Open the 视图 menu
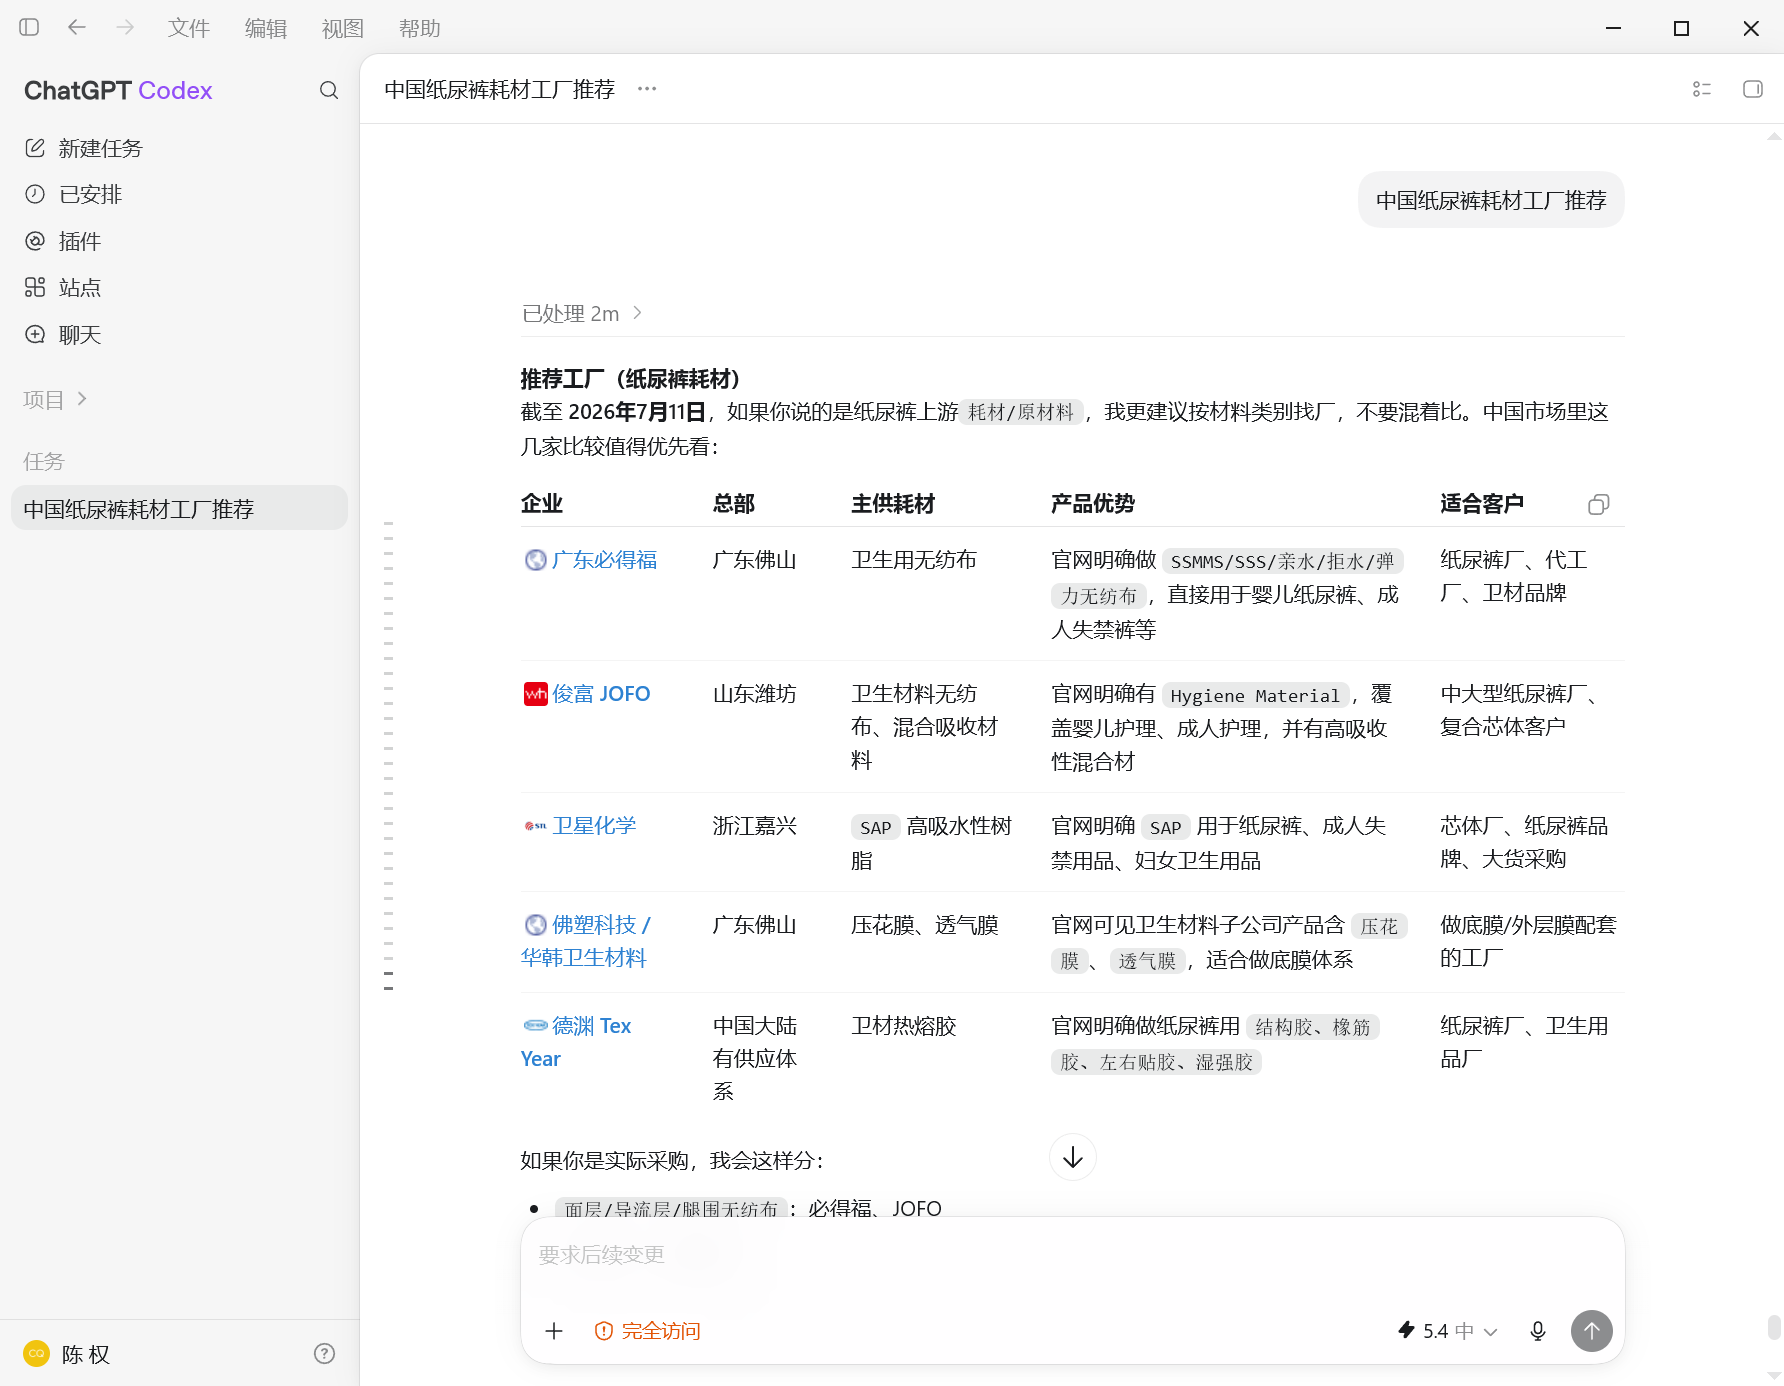 click(343, 28)
